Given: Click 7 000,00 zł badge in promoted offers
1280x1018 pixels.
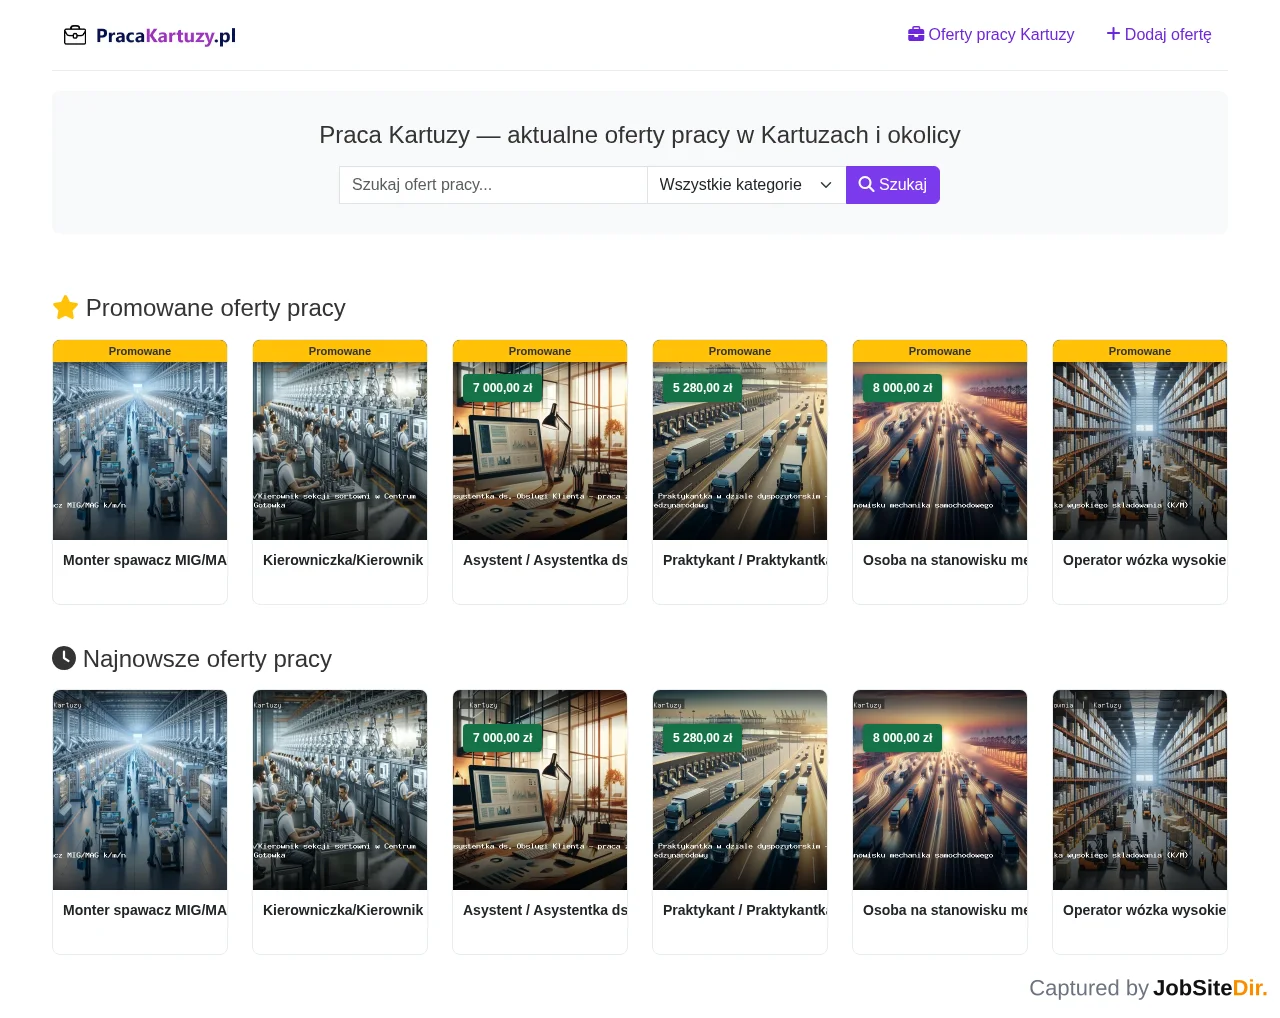Looking at the screenshot, I should 503,388.
